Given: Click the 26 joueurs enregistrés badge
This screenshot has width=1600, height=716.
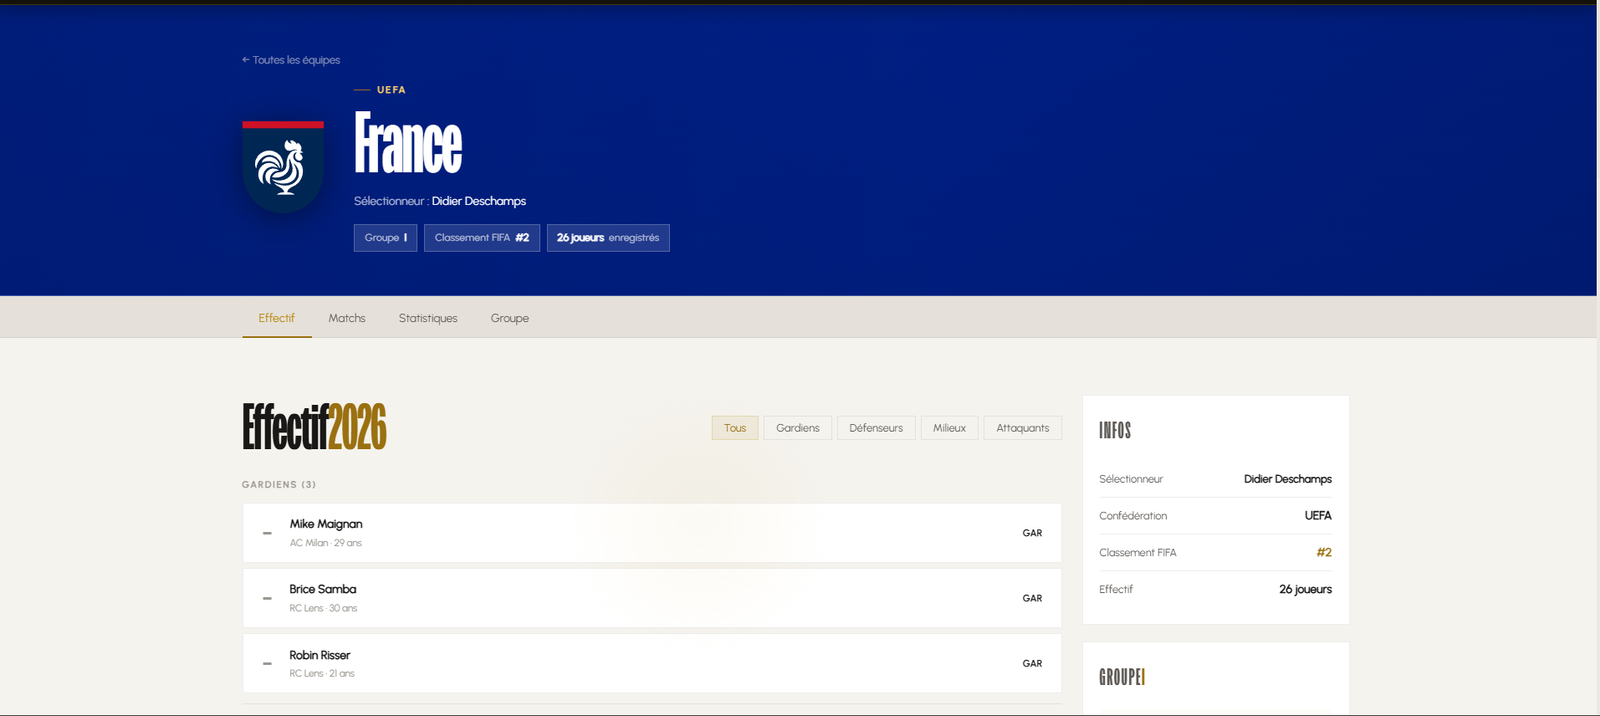Looking at the screenshot, I should point(608,238).
